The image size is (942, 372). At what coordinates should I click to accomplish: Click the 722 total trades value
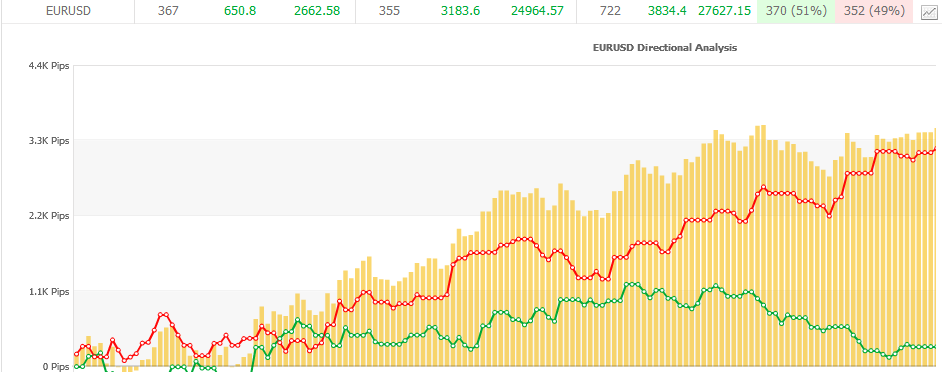(610, 11)
